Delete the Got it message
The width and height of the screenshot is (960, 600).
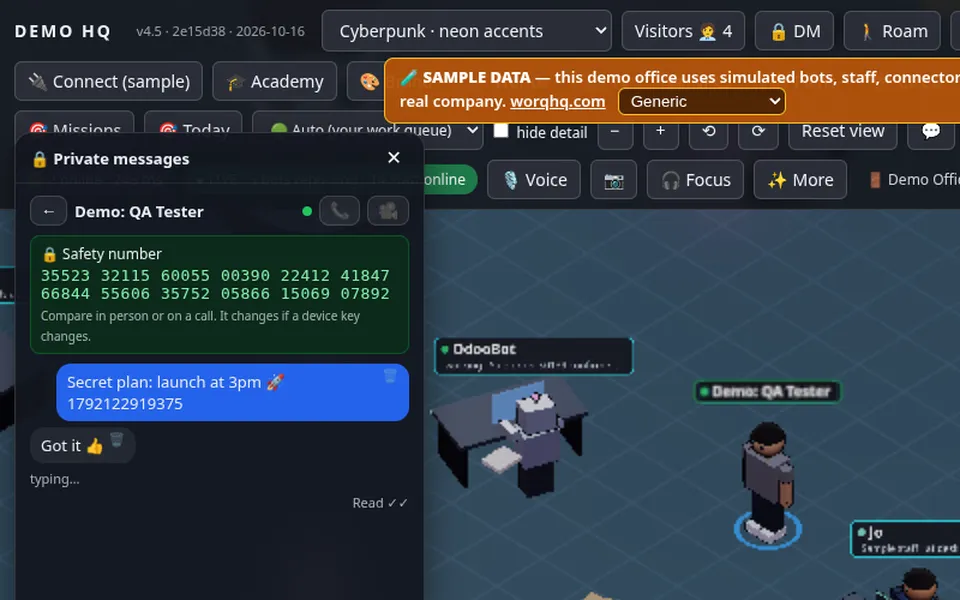116,440
